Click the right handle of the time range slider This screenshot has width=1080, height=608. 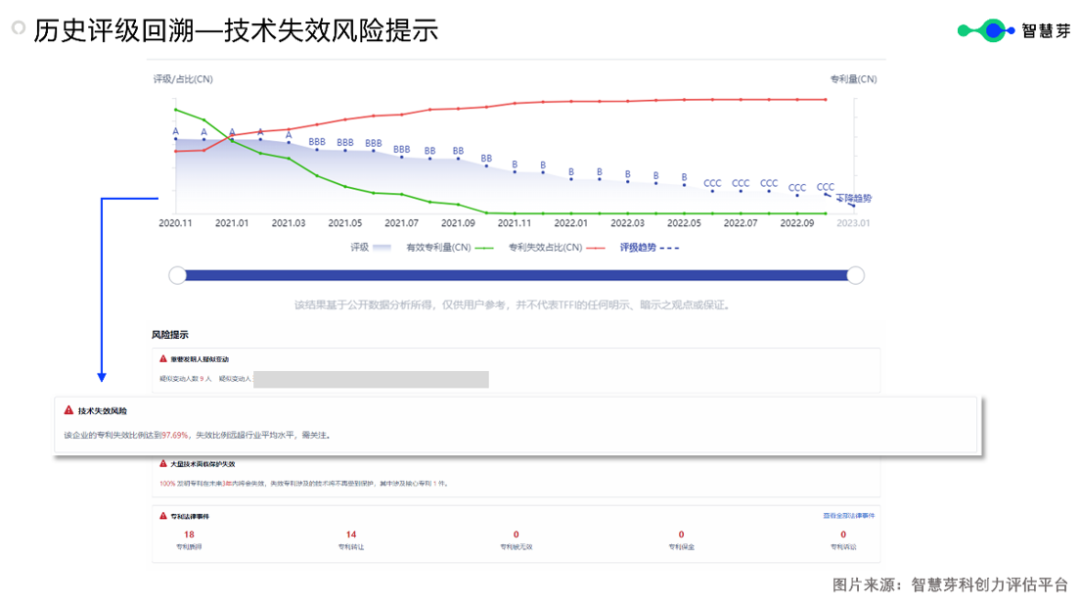pyautogui.click(x=855, y=276)
